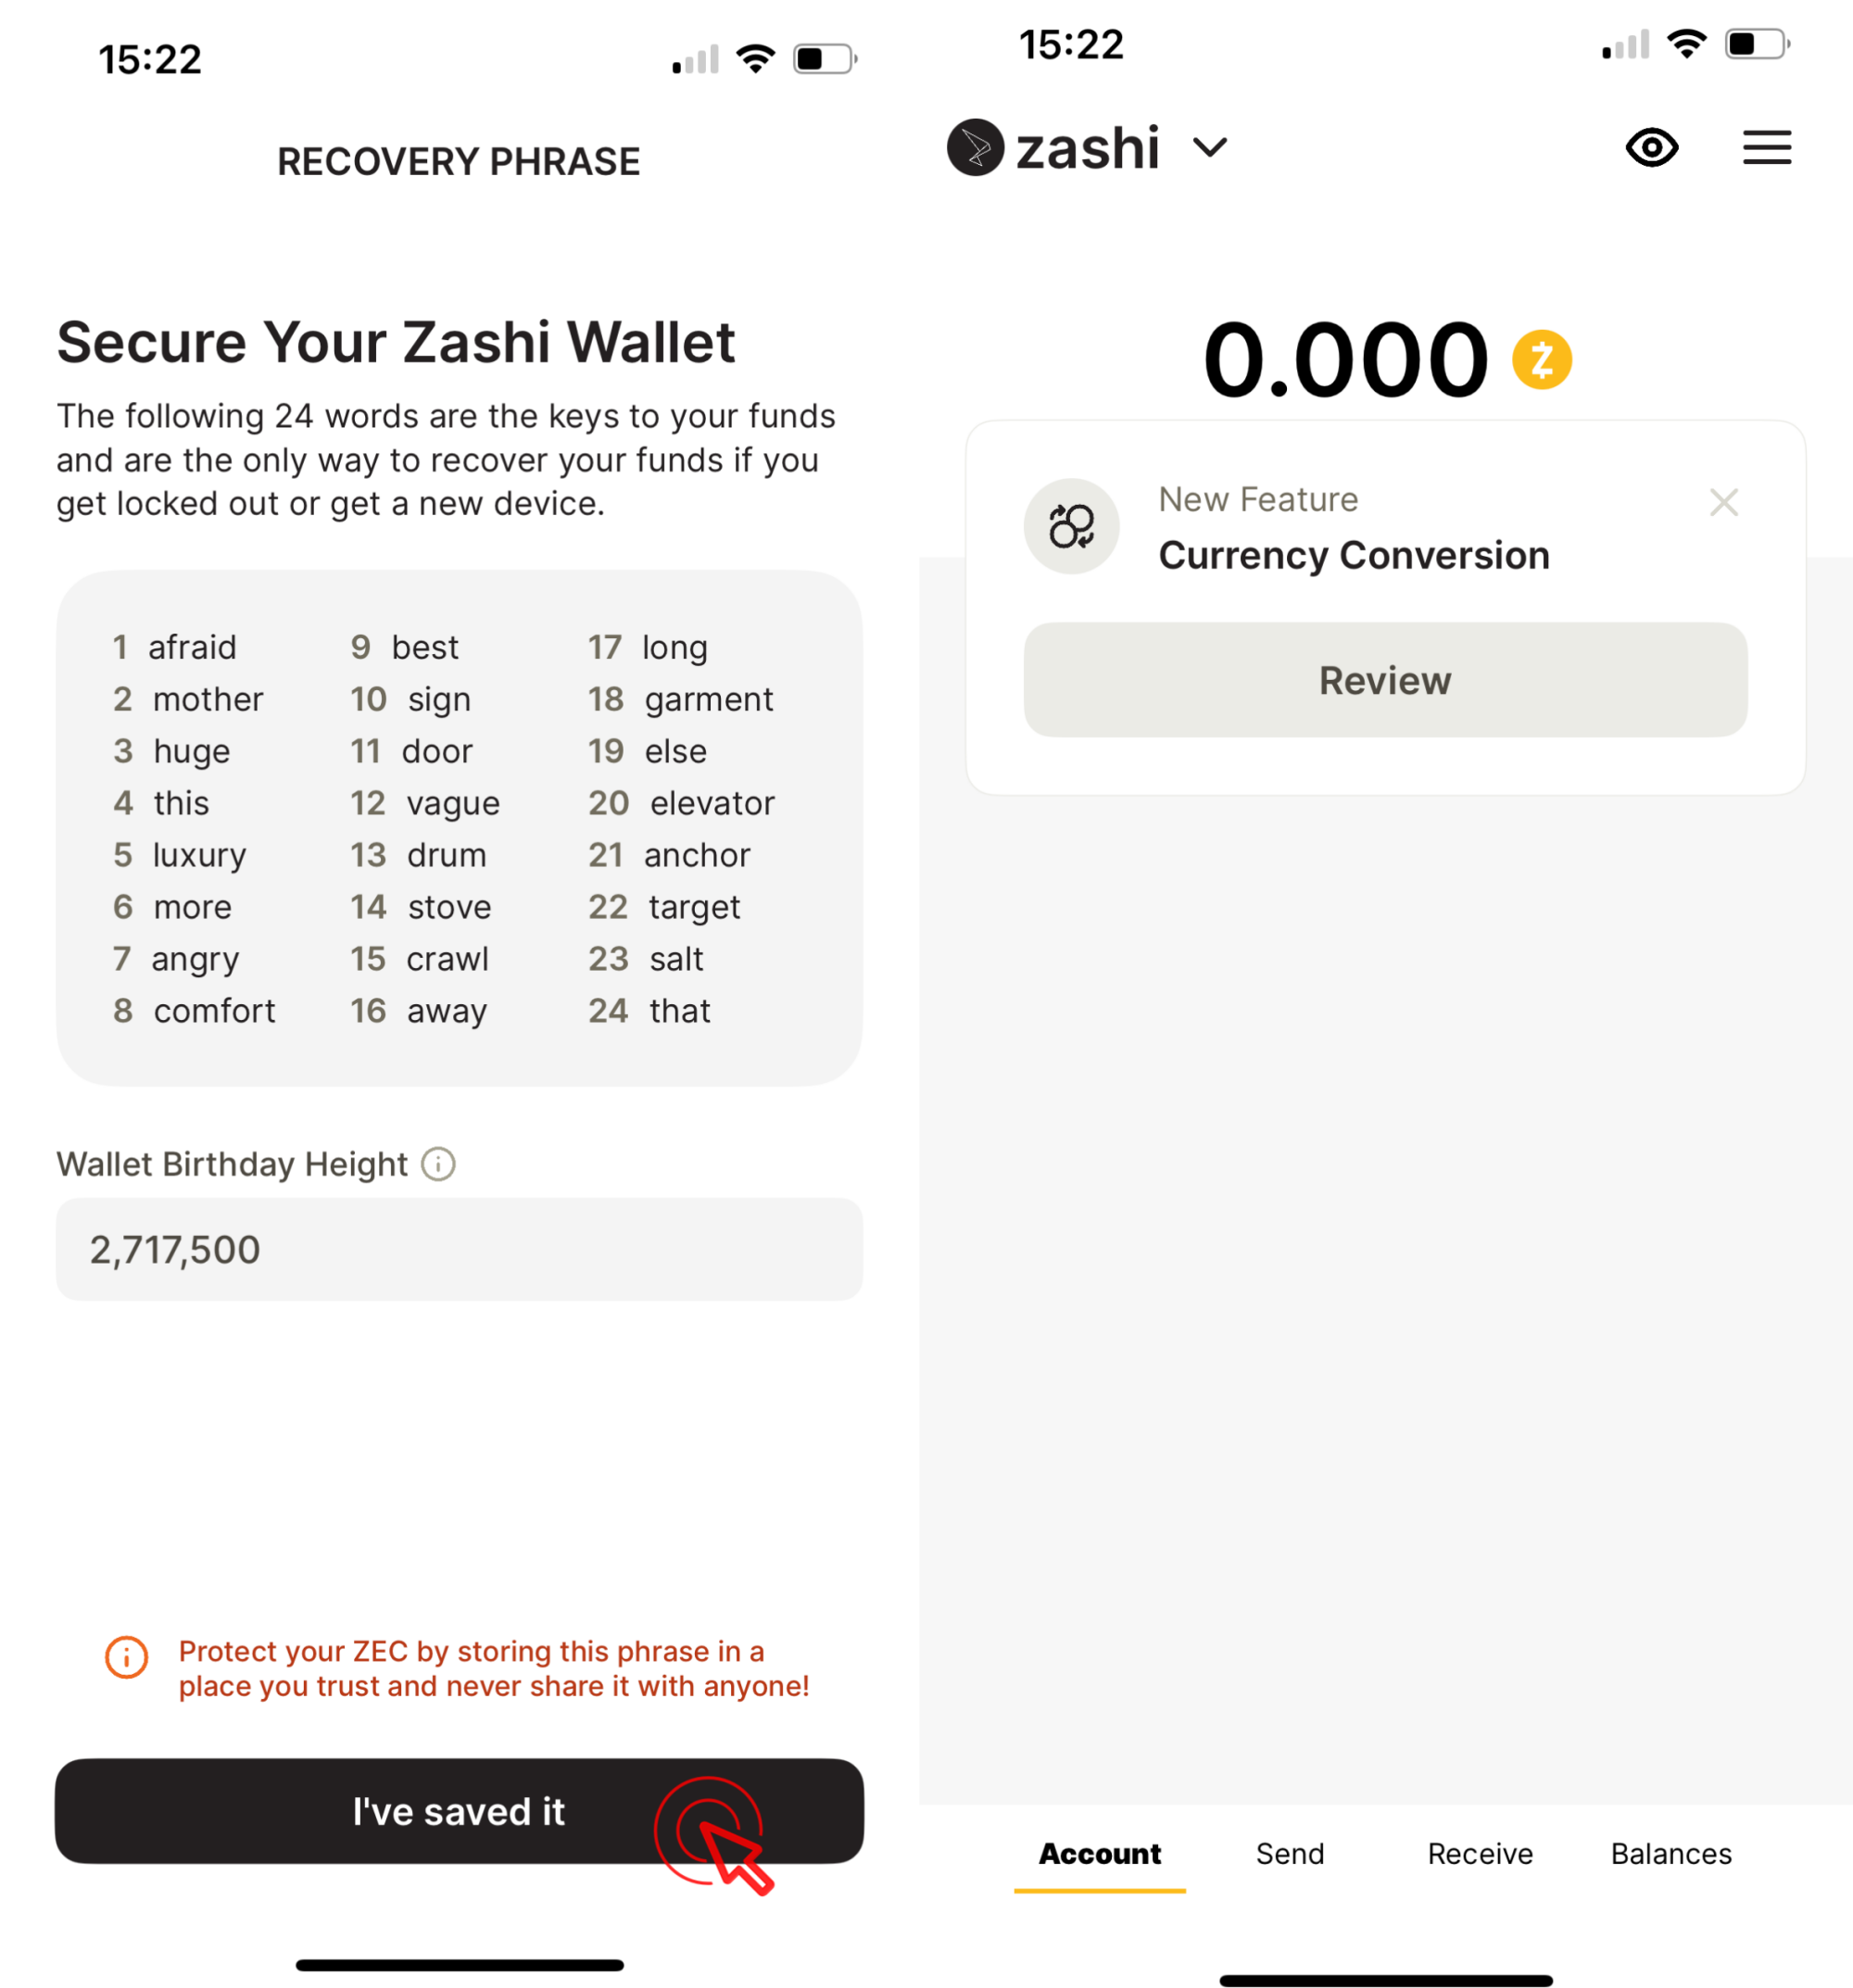
Task: Click the Review button
Action: point(1385,680)
